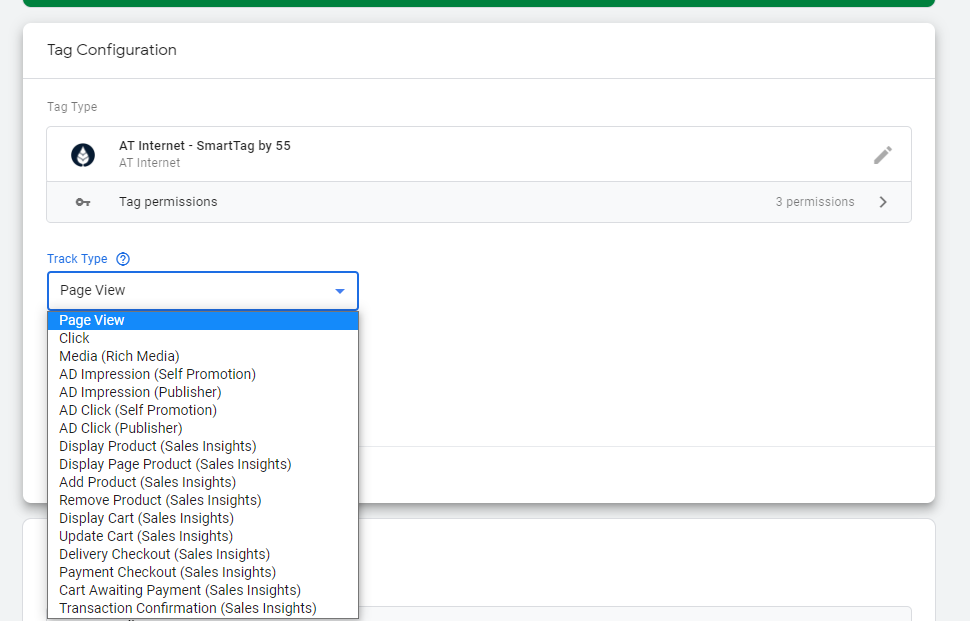Choose AD Click (Self Promotion)
Screen dimensions: 970x621
[138, 410]
